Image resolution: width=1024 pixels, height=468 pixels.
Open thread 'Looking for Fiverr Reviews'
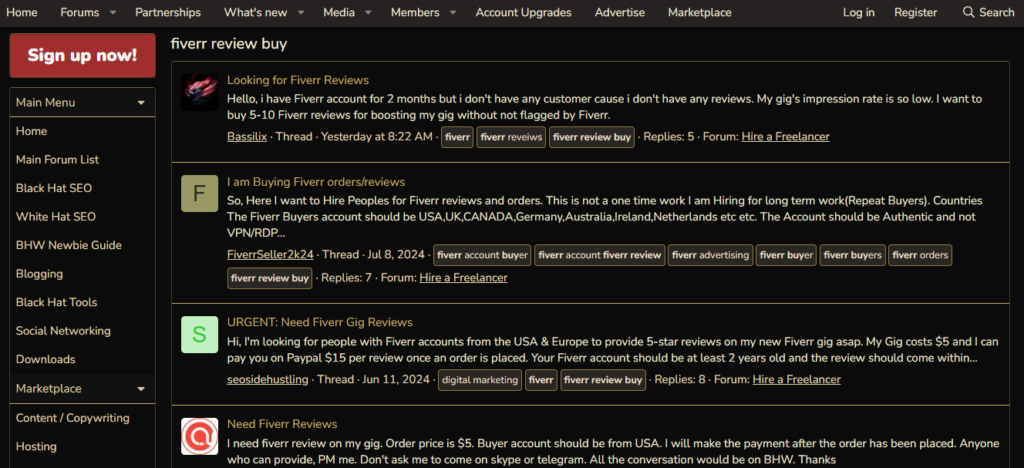[x=298, y=80]
